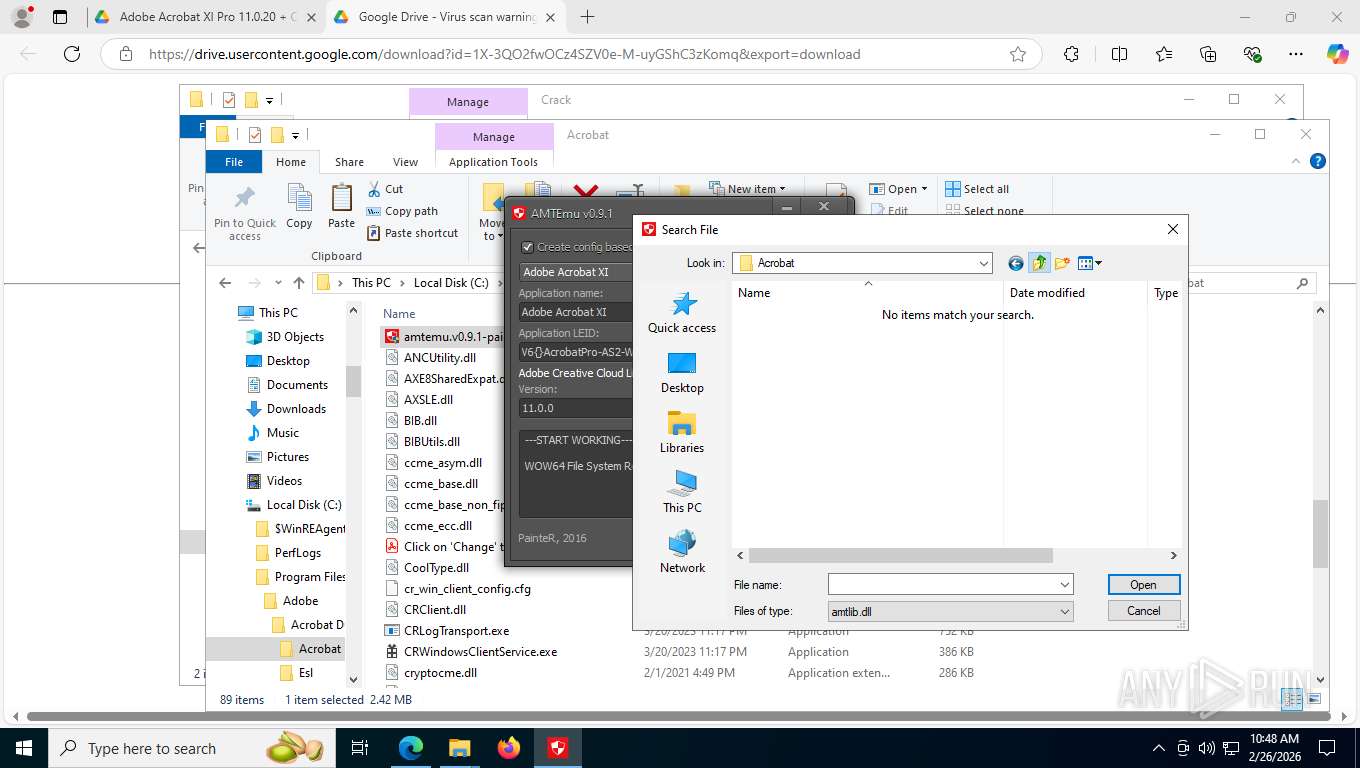
Task: Click the Application name field in AMTEmu
Action: (x=576, y=312)
